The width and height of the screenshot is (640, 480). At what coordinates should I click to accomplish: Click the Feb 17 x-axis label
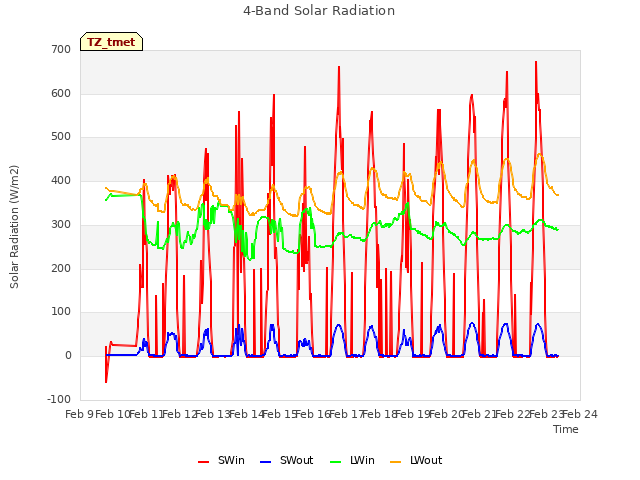click(346, 414)
